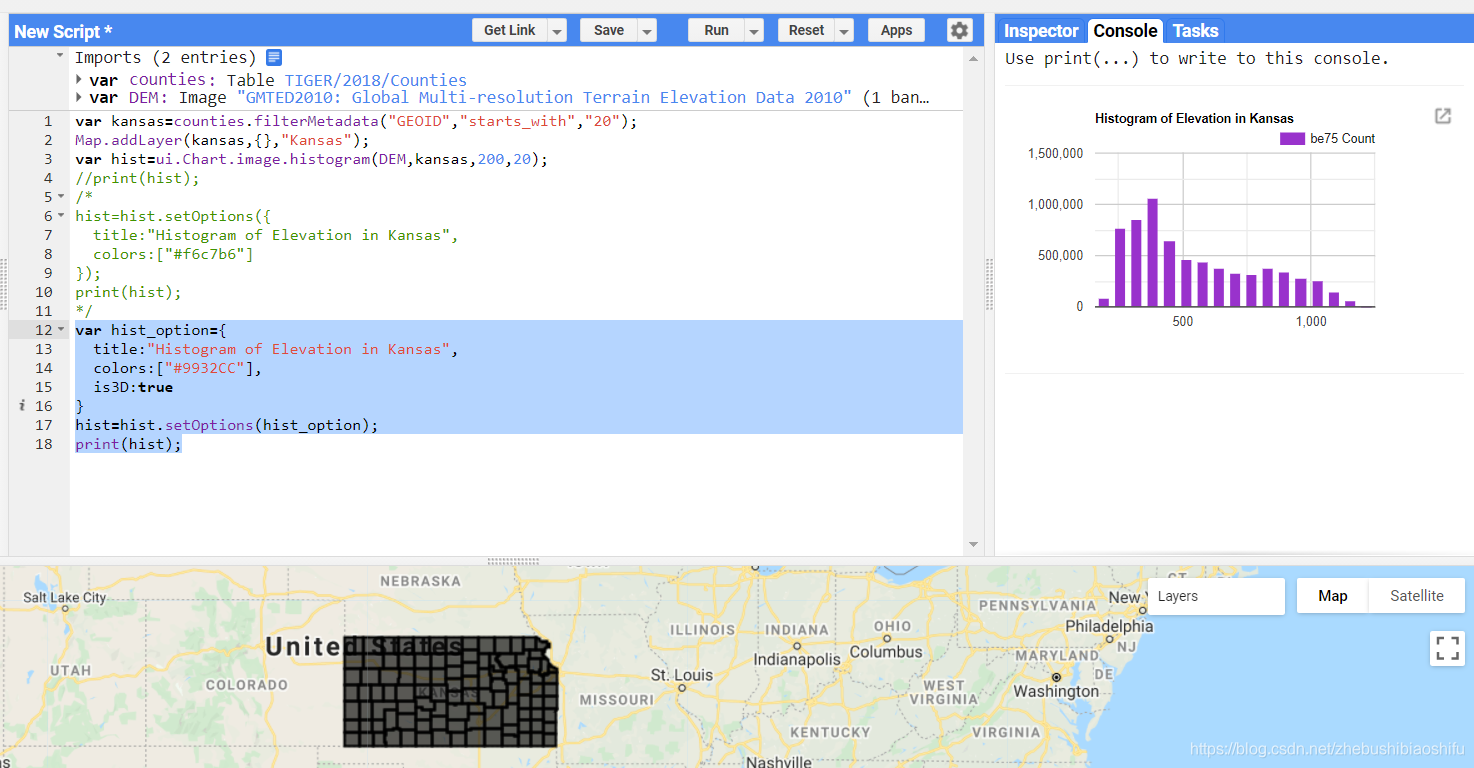Click the is3D:true line in code
1474x768 pixels.
click(133, 387)
